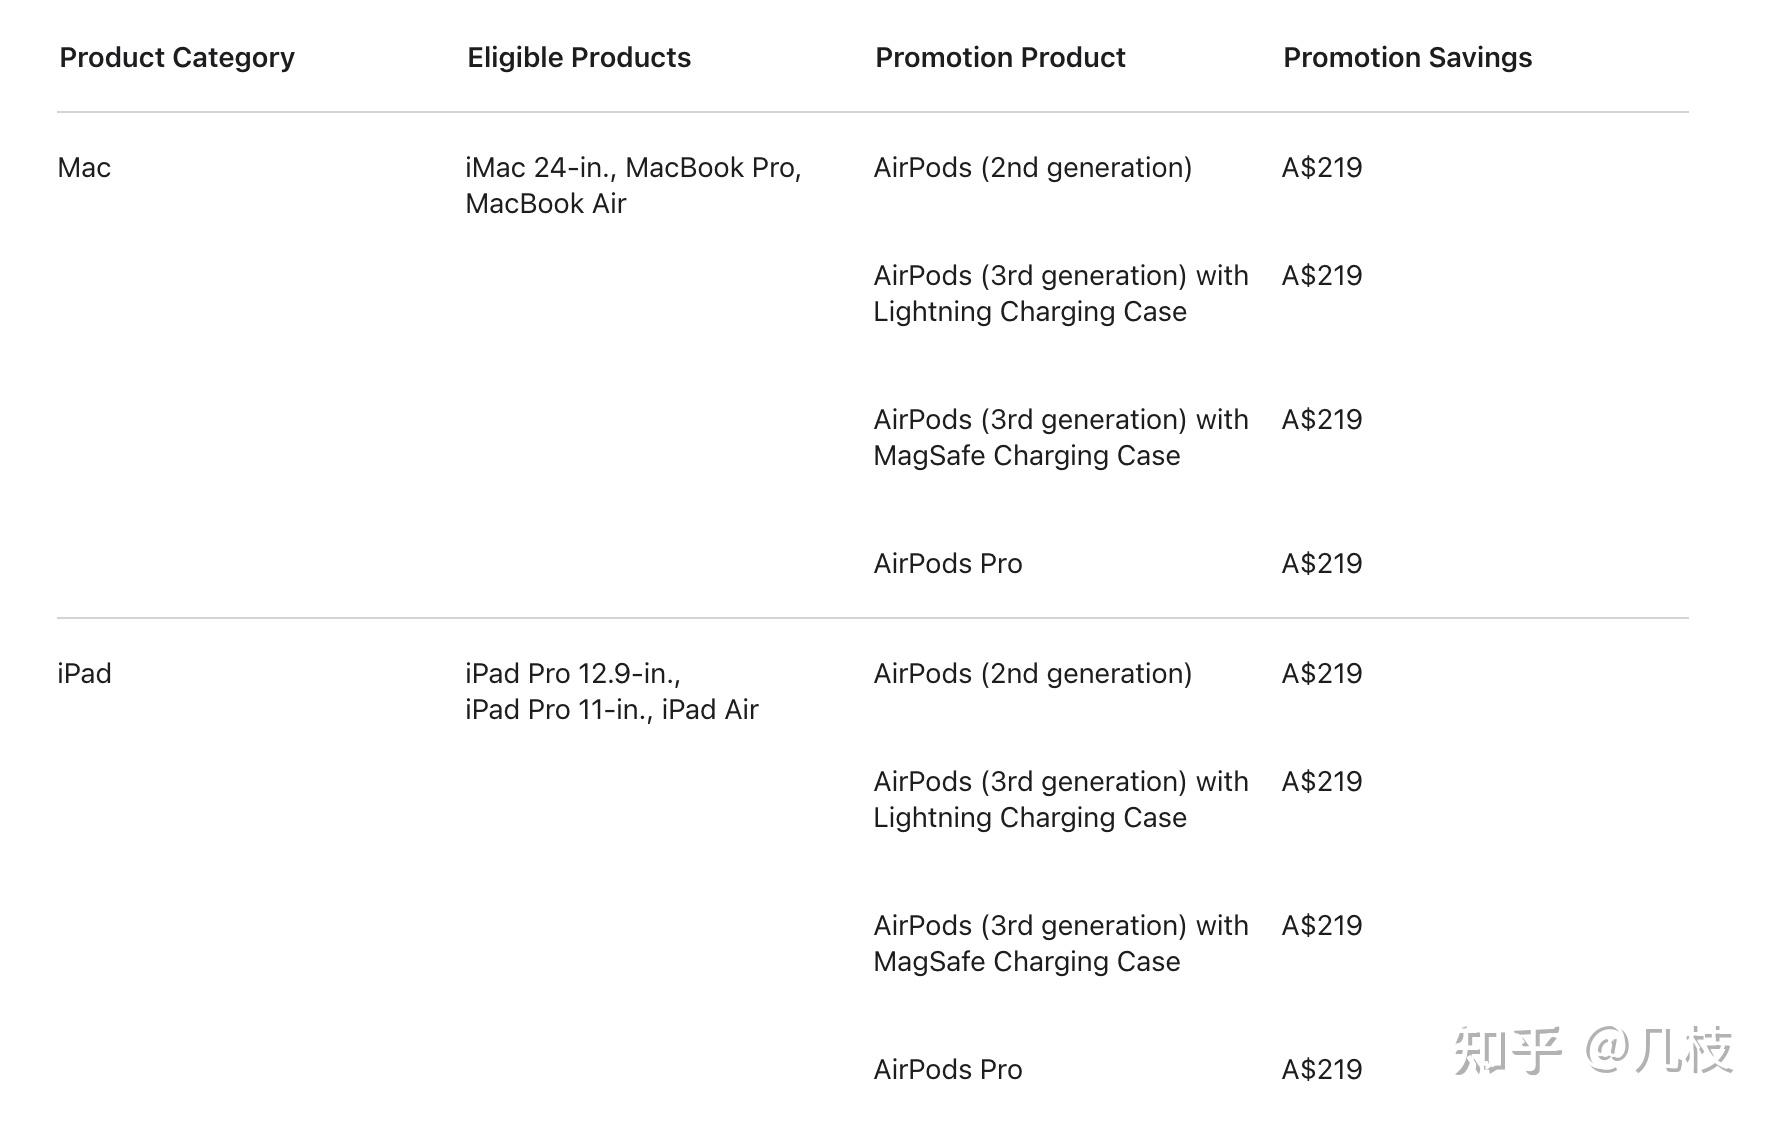Click the Promotion Savings column header

click(x=1407, y=58)
